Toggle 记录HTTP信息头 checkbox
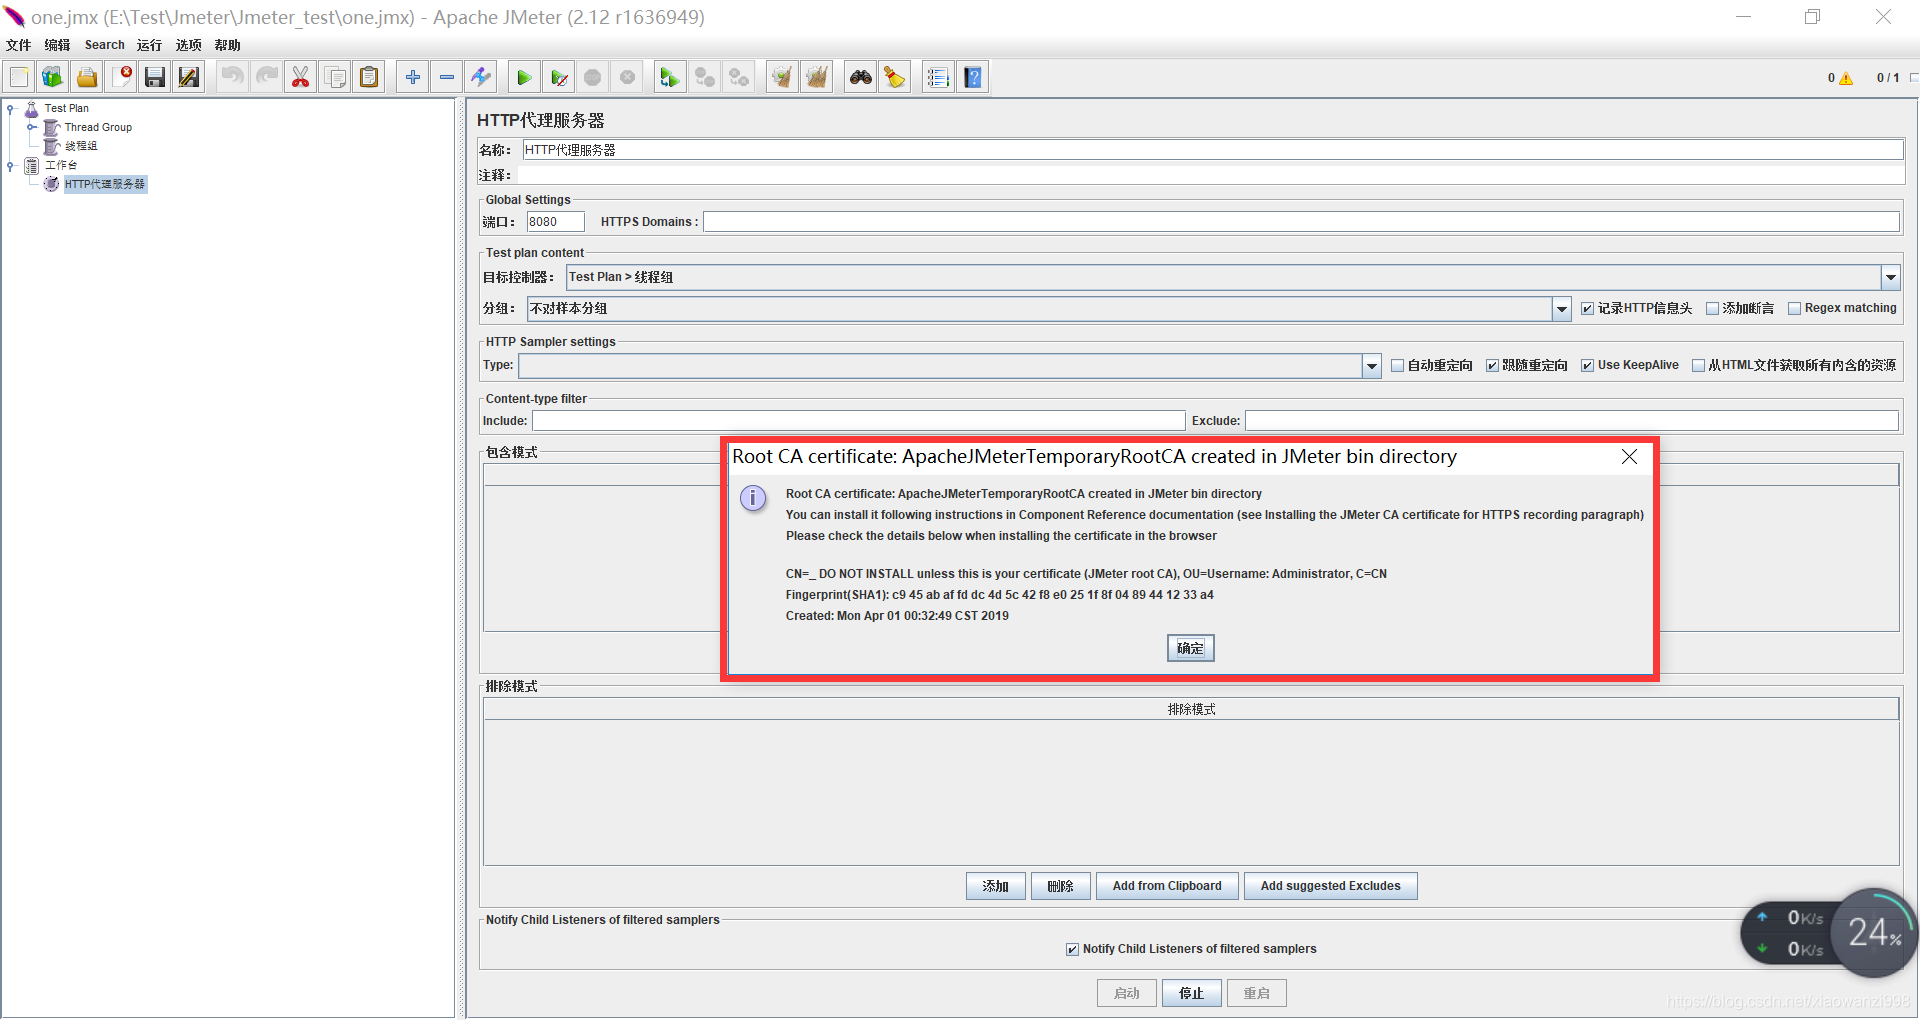The image size is (1920, 1020). pos(1587,308)
